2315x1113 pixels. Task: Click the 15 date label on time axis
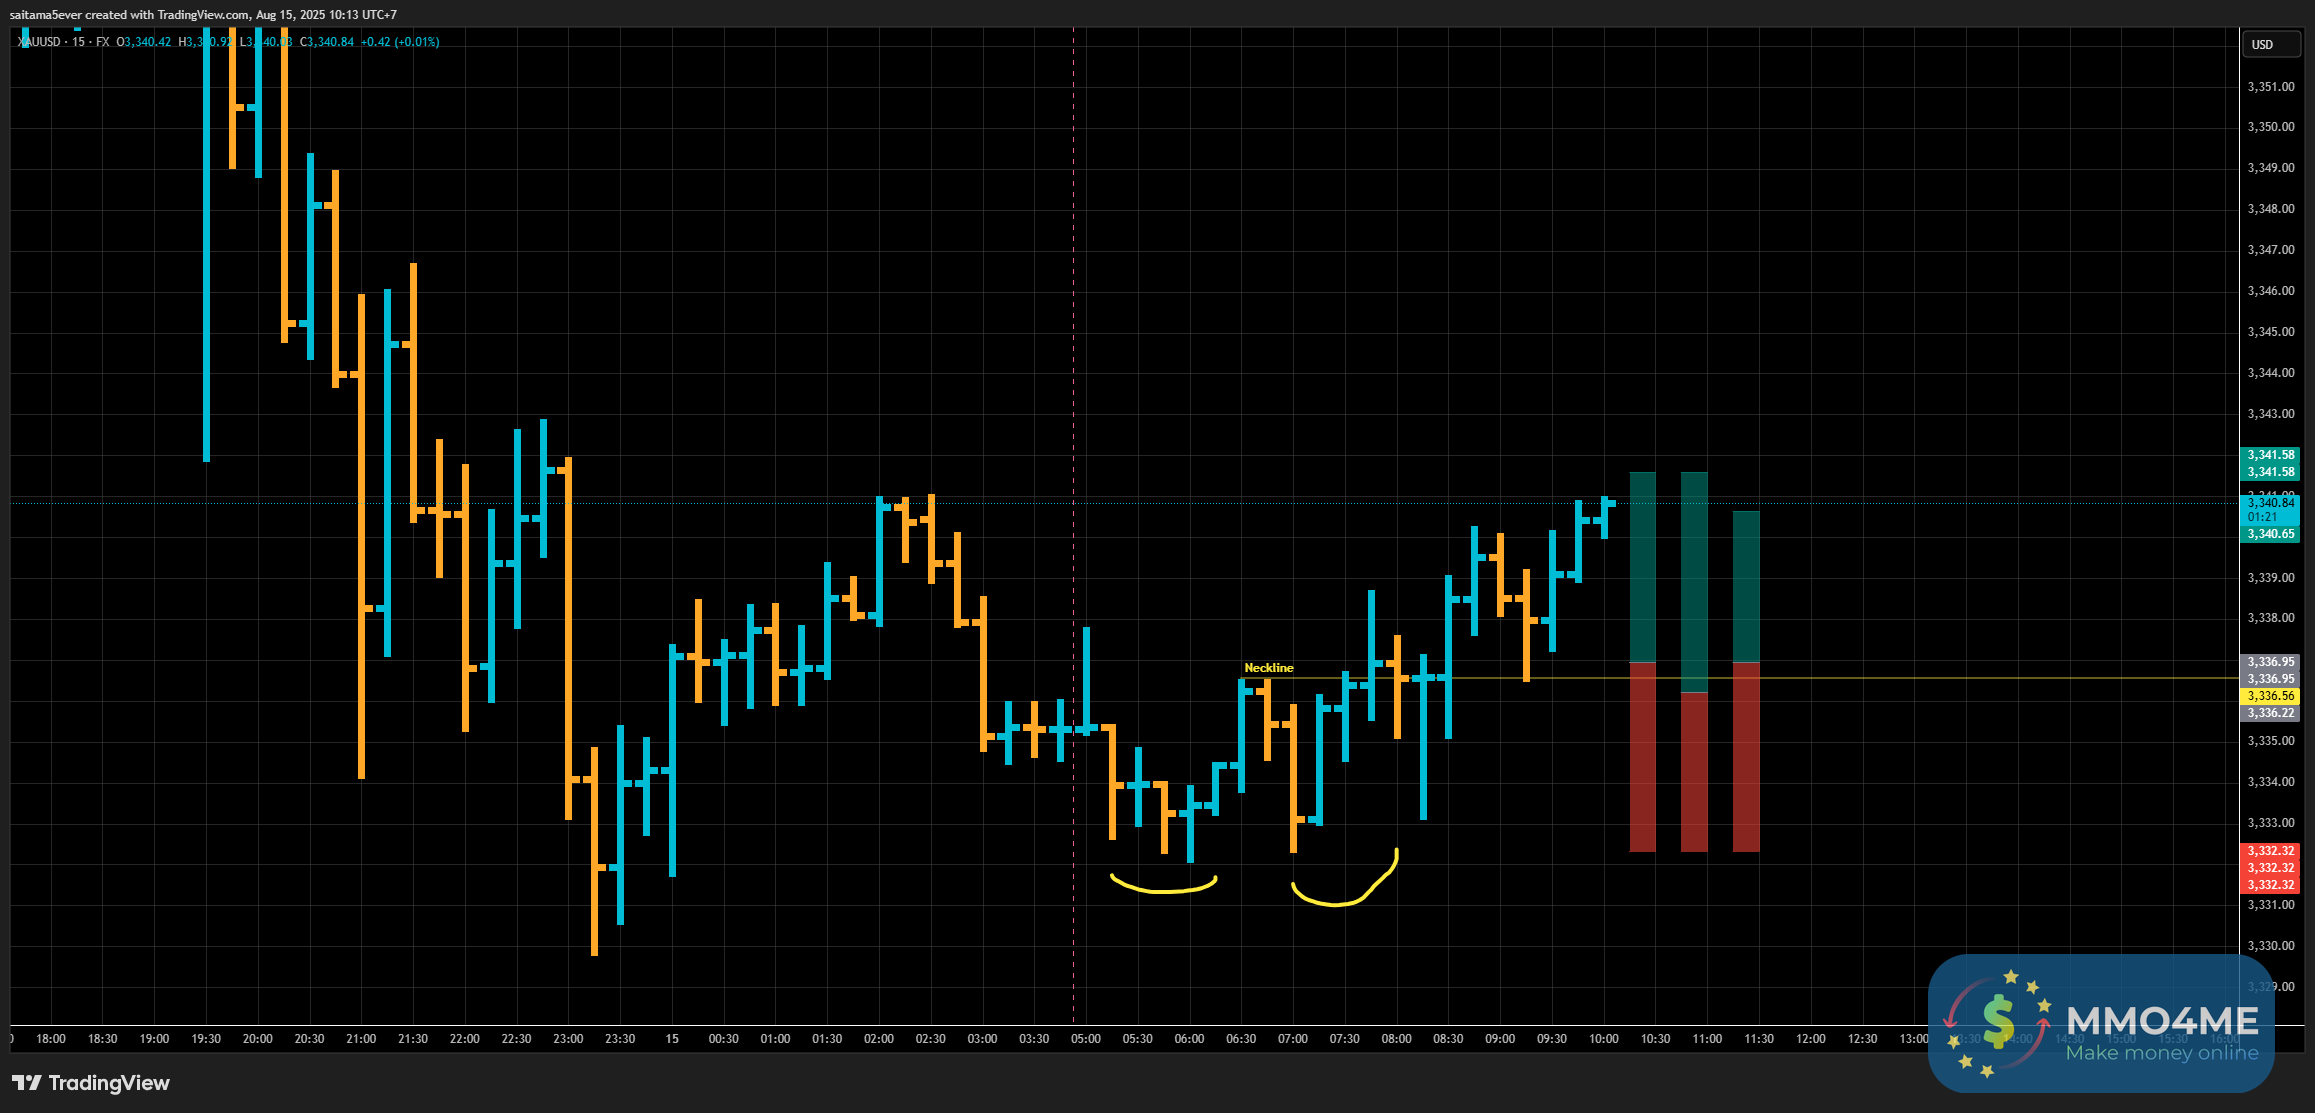coord(672,1039)
